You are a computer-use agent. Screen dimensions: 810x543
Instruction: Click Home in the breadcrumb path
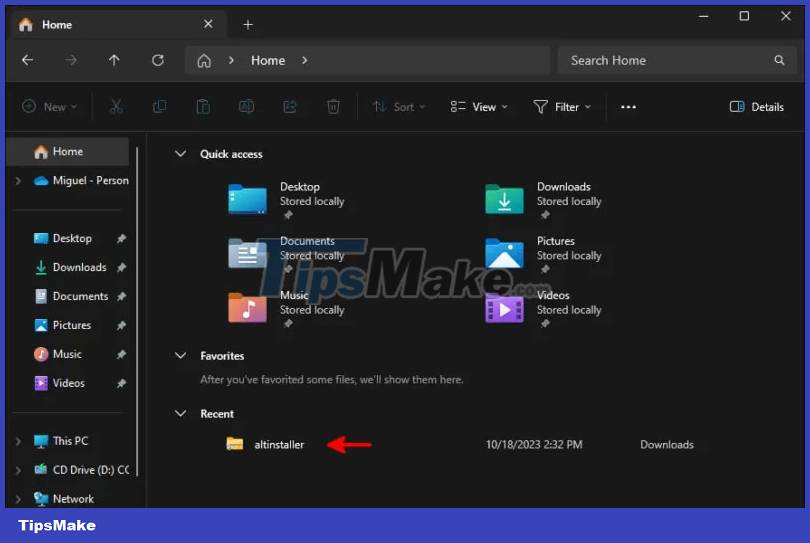268,60
